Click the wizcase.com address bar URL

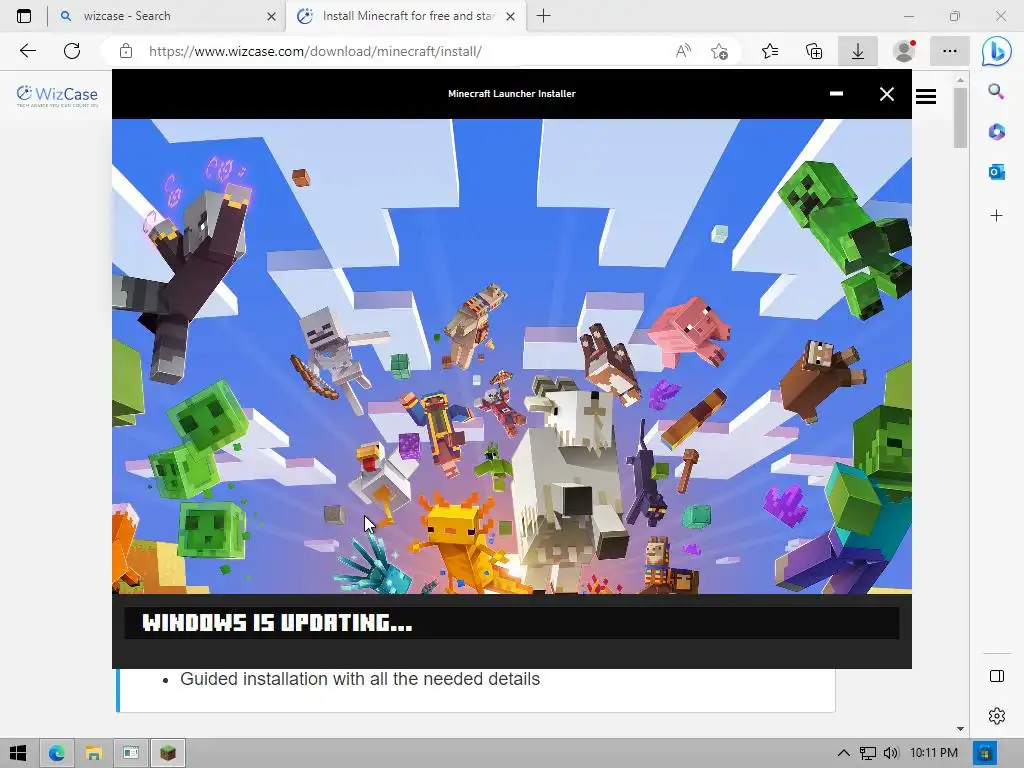[x=315, y=51]
